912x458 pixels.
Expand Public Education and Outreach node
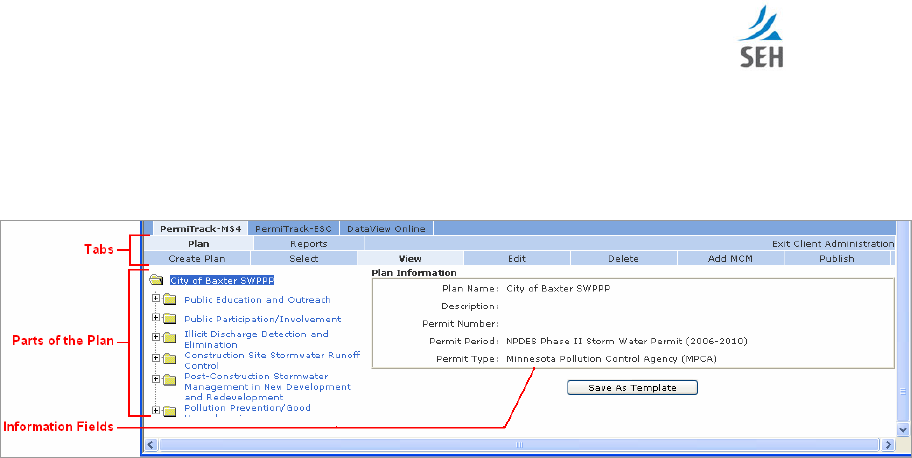(156, 298)
